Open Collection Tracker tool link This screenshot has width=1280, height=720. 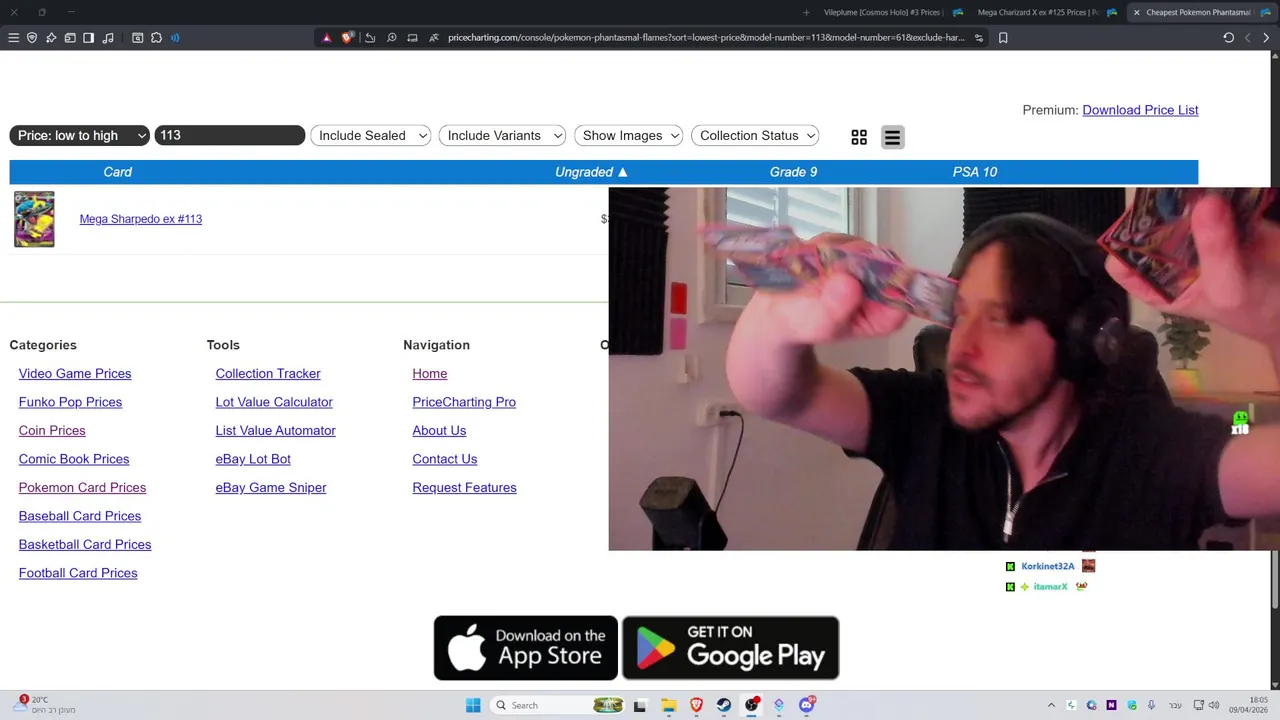268,373
